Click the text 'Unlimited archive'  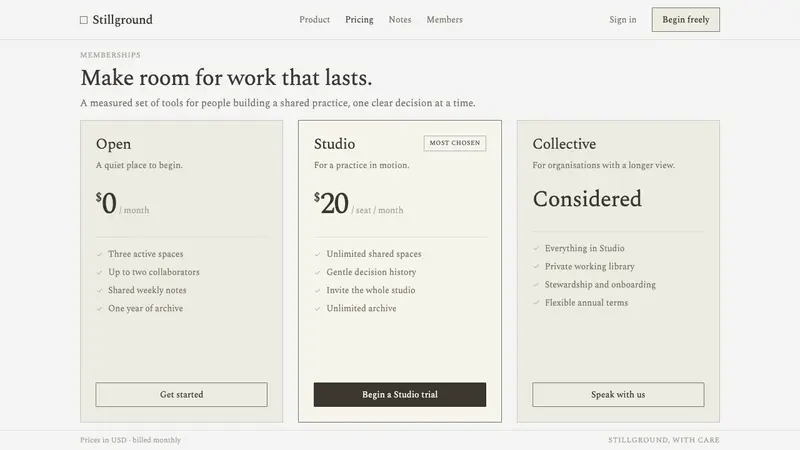click(x=361, y=308)
